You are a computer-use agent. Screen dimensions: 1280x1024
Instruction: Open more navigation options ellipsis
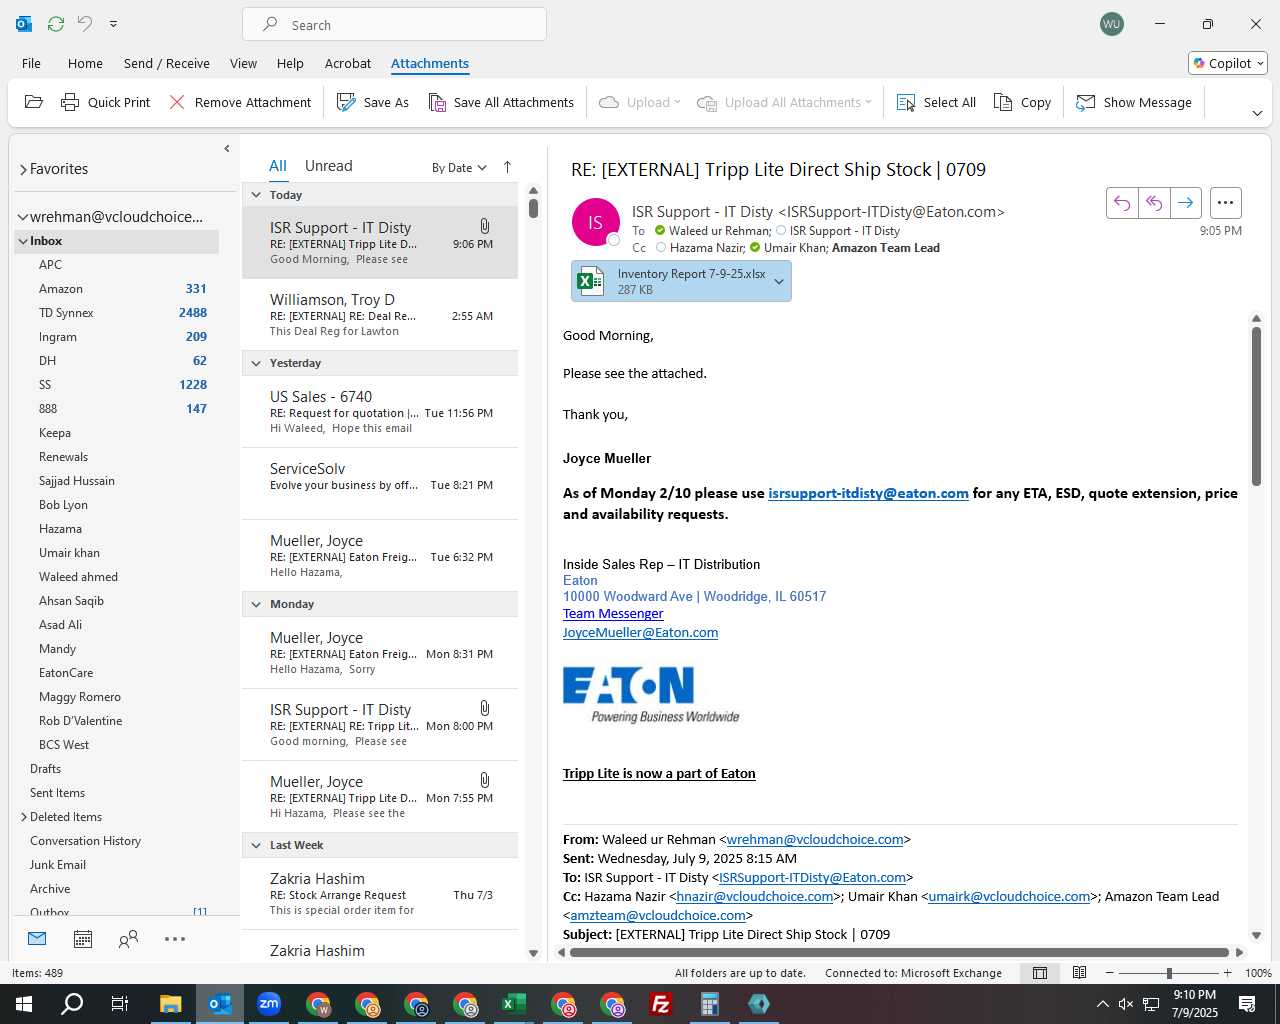[175, 939]
